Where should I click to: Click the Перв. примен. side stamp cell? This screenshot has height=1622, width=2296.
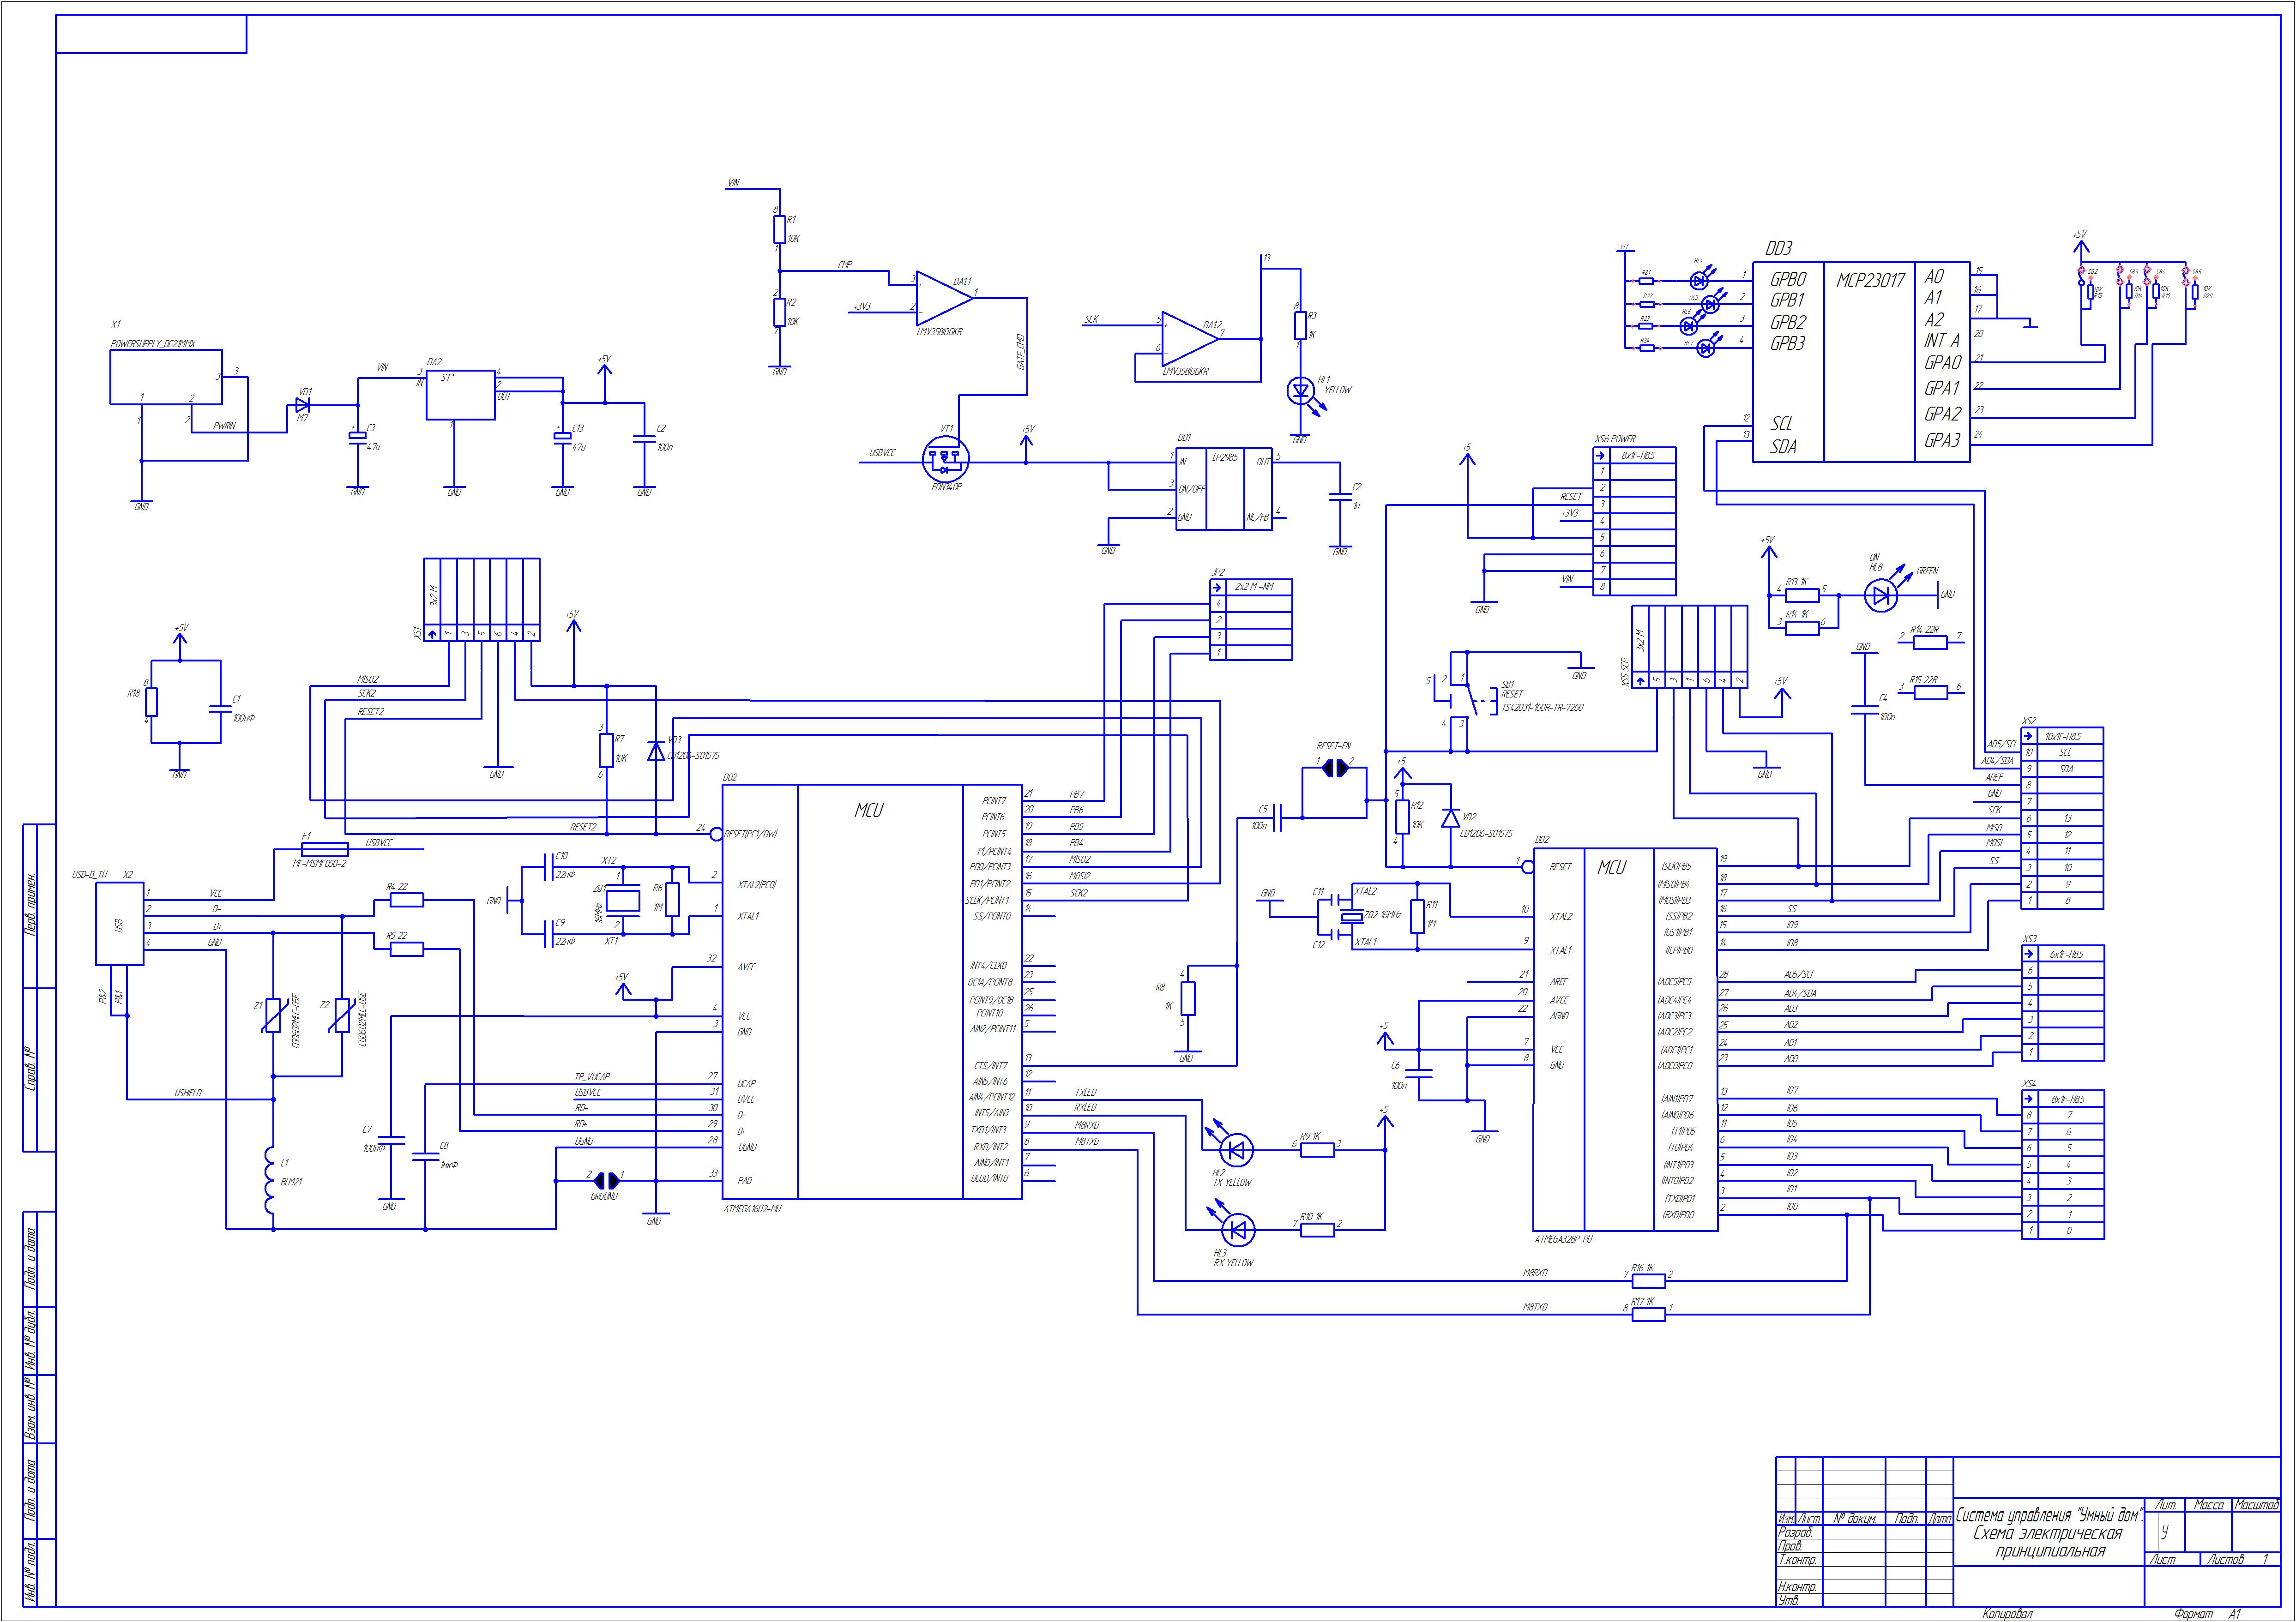(30, 905)
